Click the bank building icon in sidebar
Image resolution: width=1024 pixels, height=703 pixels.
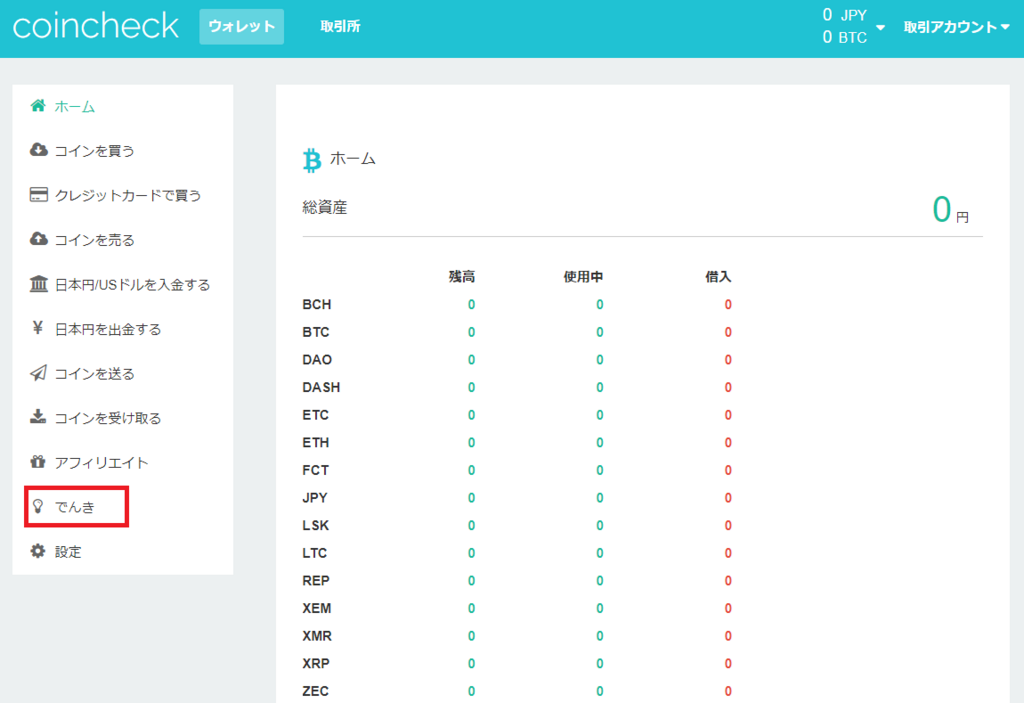click(x=39, y=284)
